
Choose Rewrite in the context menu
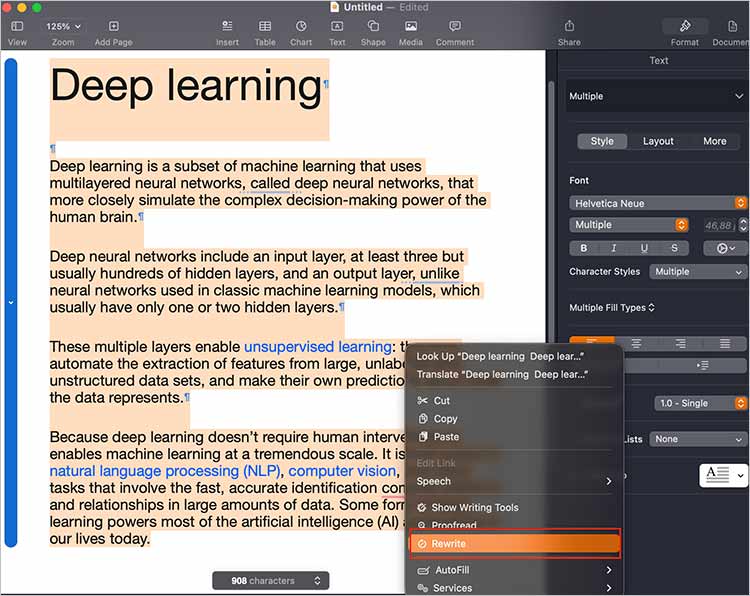click(x=515, y=543)
